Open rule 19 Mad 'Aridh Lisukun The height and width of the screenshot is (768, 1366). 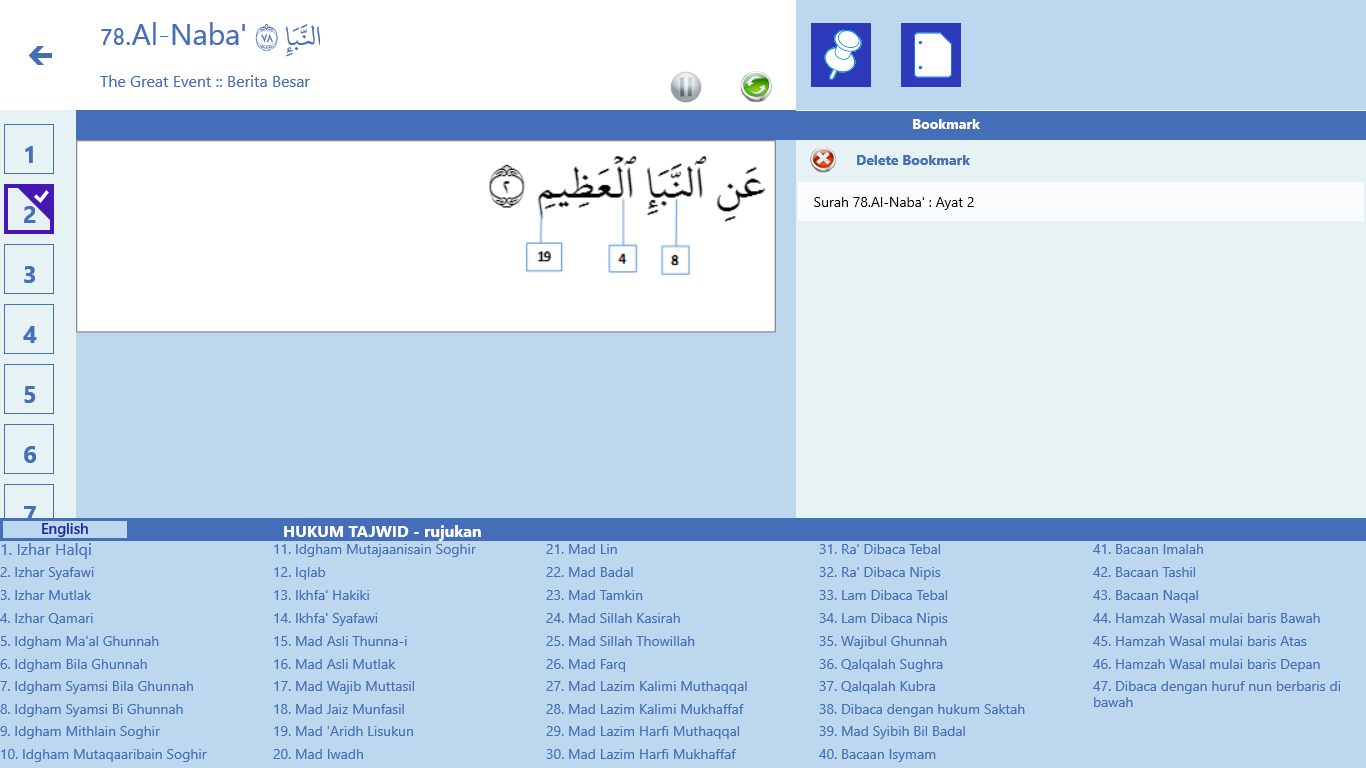[x=343, y=731]
